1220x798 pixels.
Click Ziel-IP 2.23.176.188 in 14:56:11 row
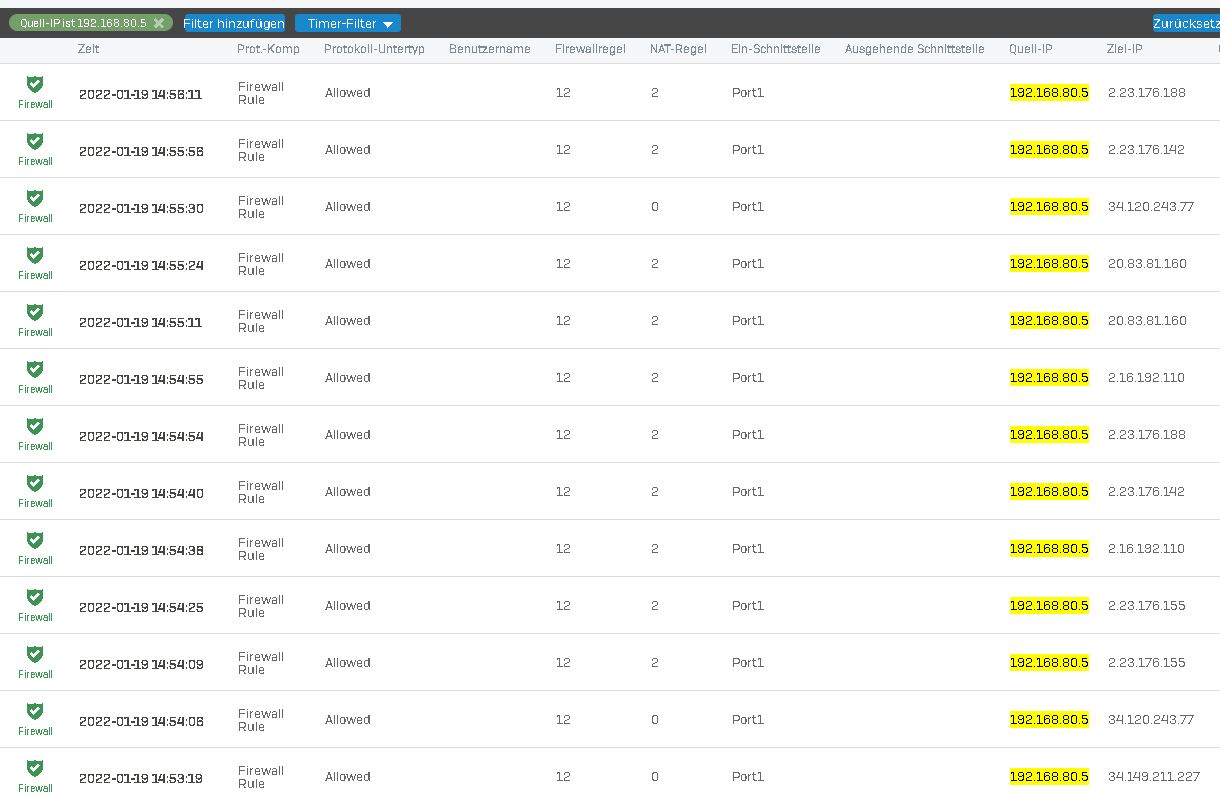pyautogui.click(x=1147, y=92)
